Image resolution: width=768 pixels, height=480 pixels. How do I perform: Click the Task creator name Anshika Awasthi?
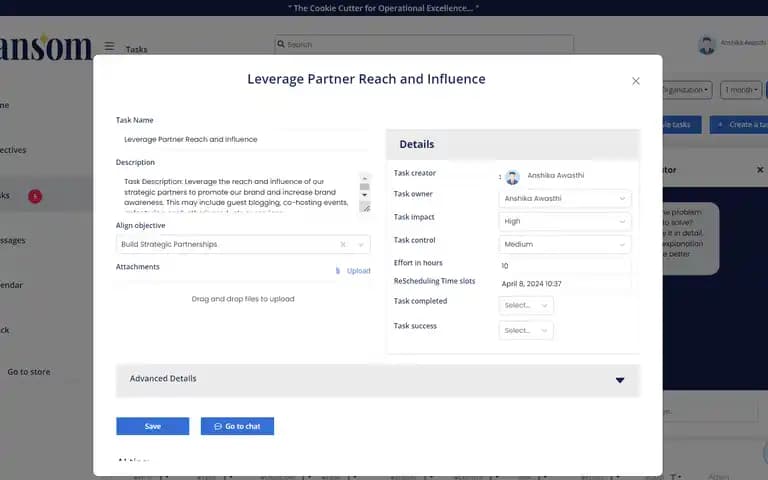555,175
